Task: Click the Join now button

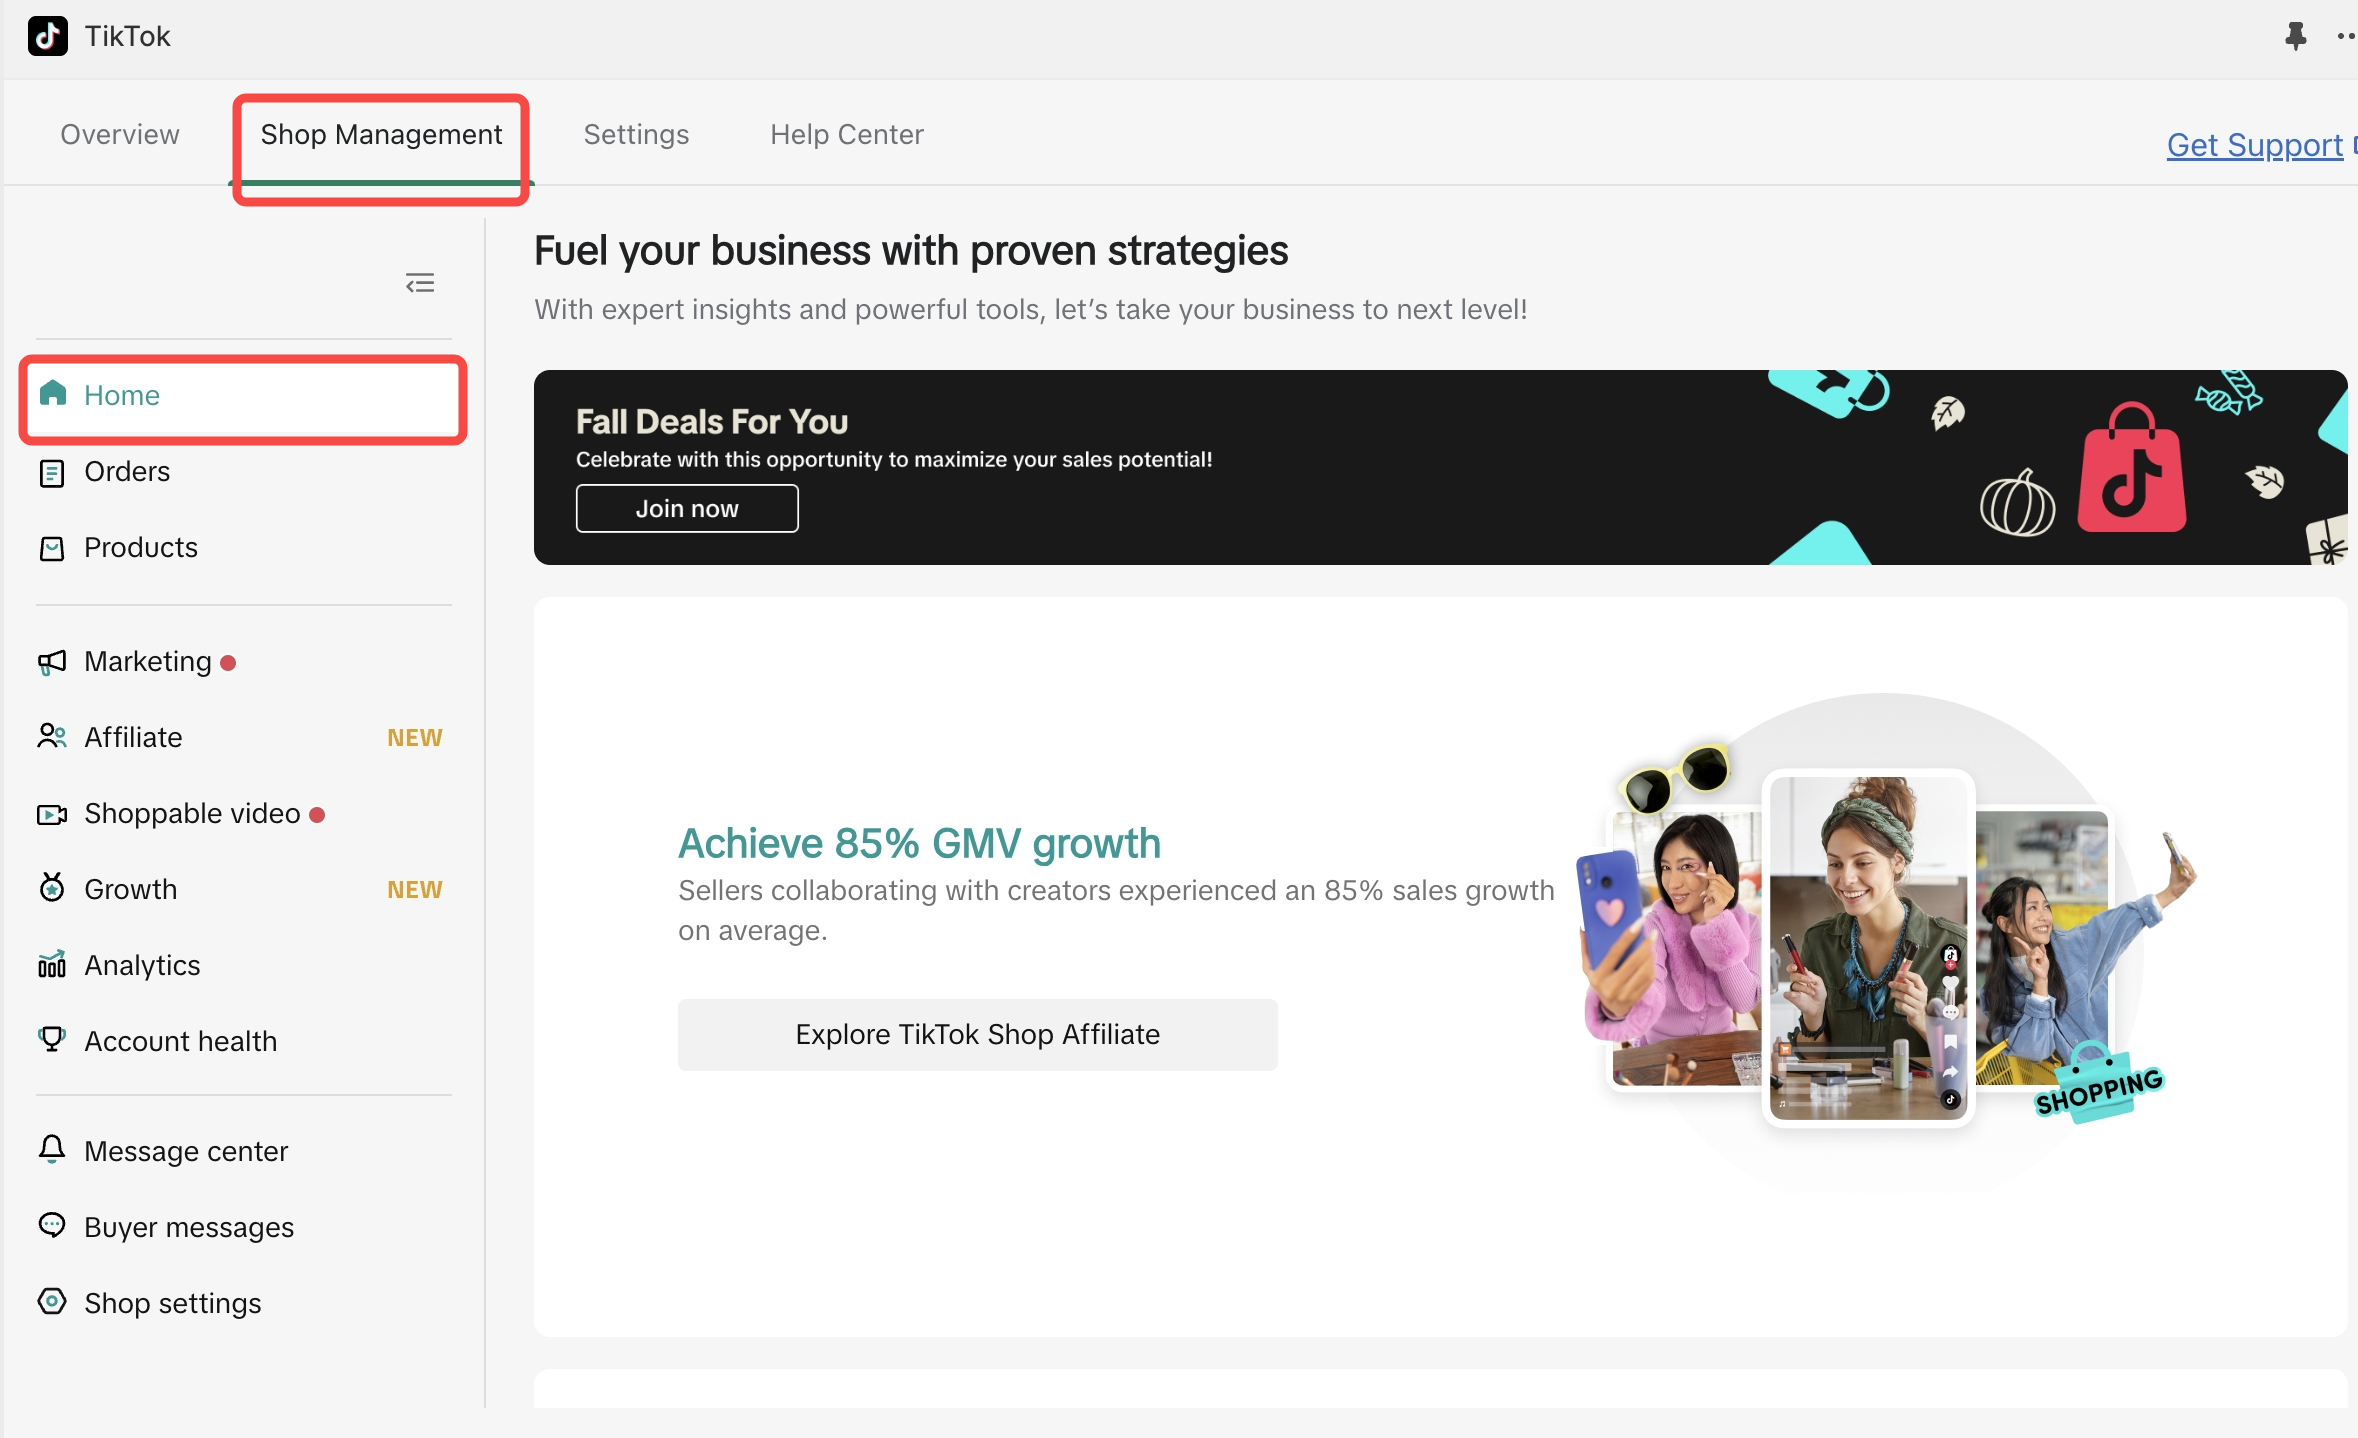Action: 687,509
